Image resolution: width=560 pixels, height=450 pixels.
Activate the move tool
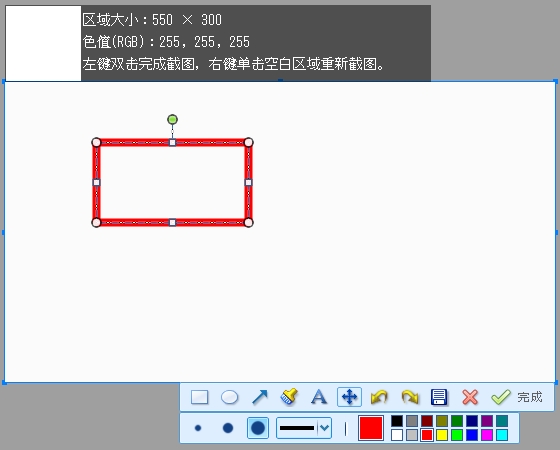click(349, 397)
